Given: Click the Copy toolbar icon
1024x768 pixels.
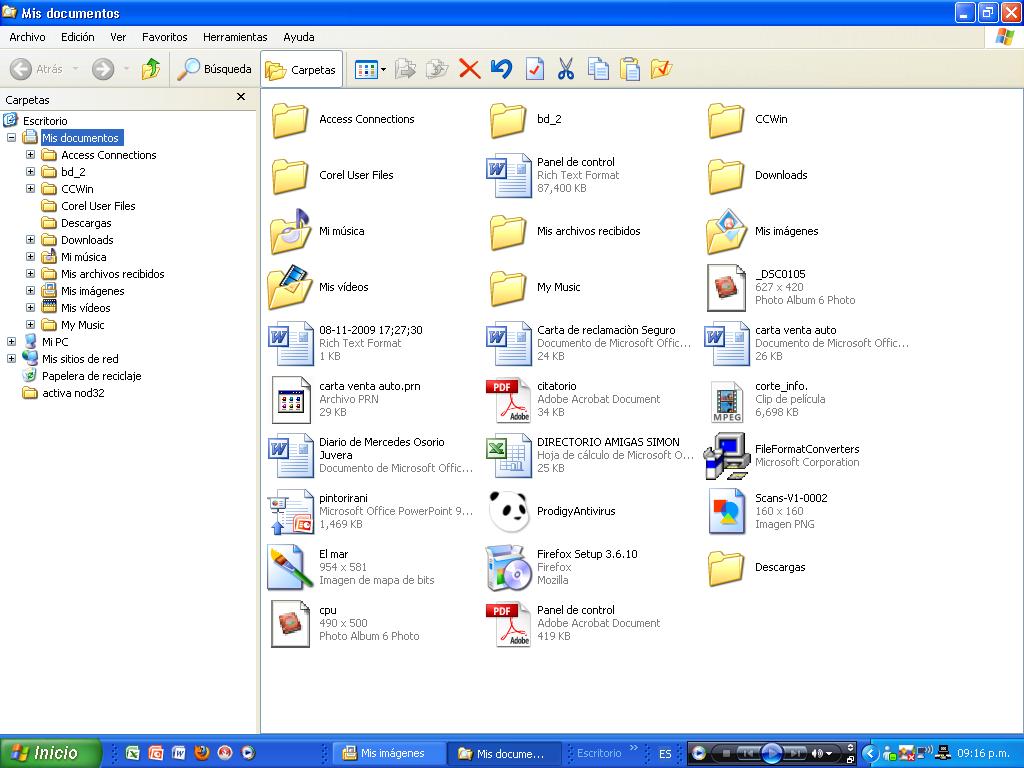Looking at the screenshot, I should (x=597, y=69).
